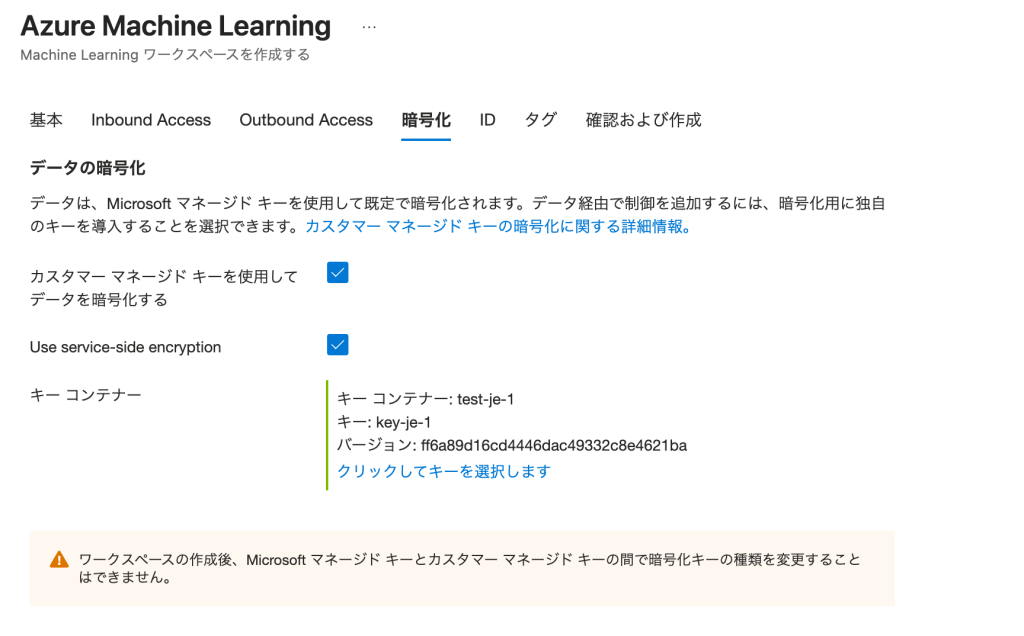
Task: Open the ellipsis more options menu
Action: click(x=369, y=27)
